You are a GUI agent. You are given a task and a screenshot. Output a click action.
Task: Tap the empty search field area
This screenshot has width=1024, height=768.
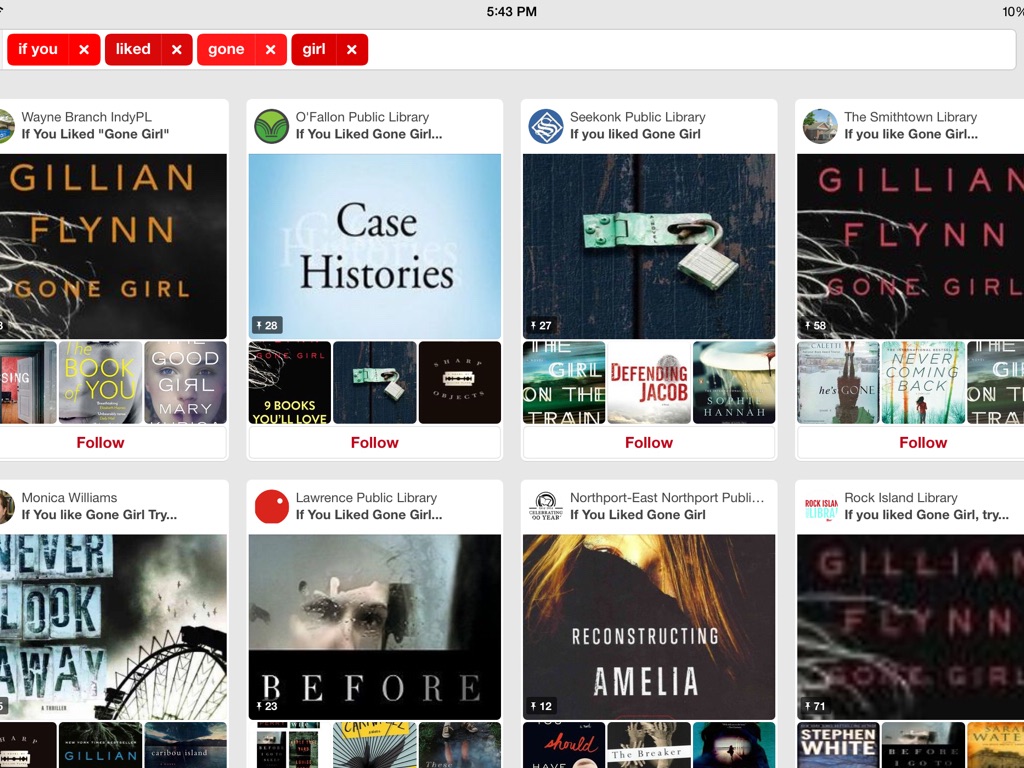690,50
